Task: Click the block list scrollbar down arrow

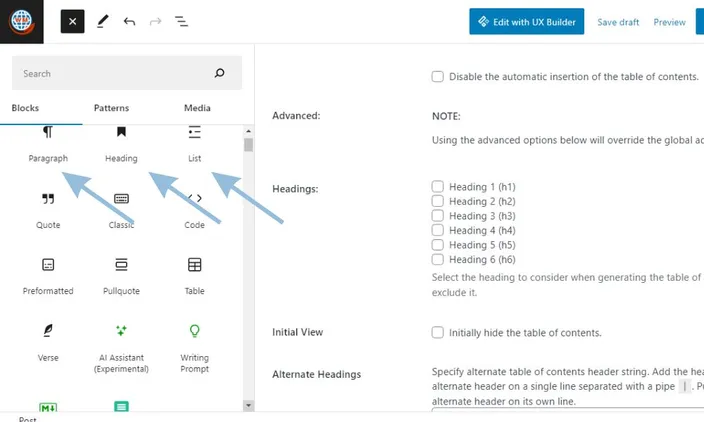Action: pyautogui.click(x=248, y=405)
